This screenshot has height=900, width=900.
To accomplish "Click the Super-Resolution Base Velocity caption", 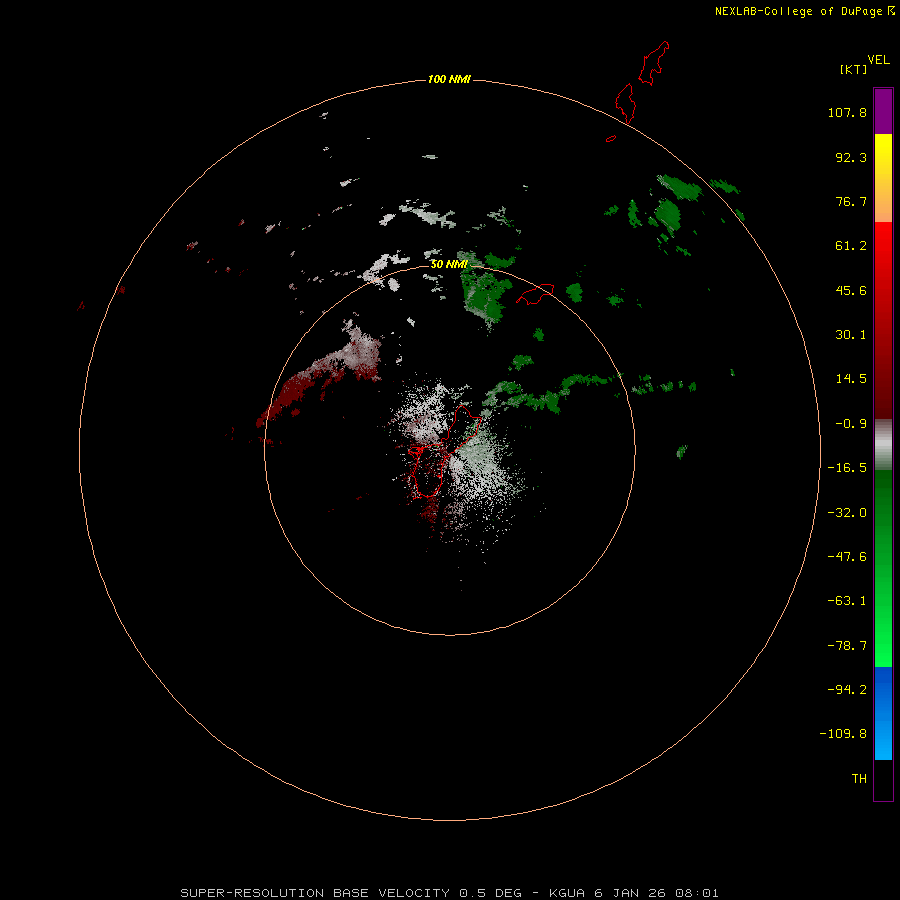I will coord(449,893).
